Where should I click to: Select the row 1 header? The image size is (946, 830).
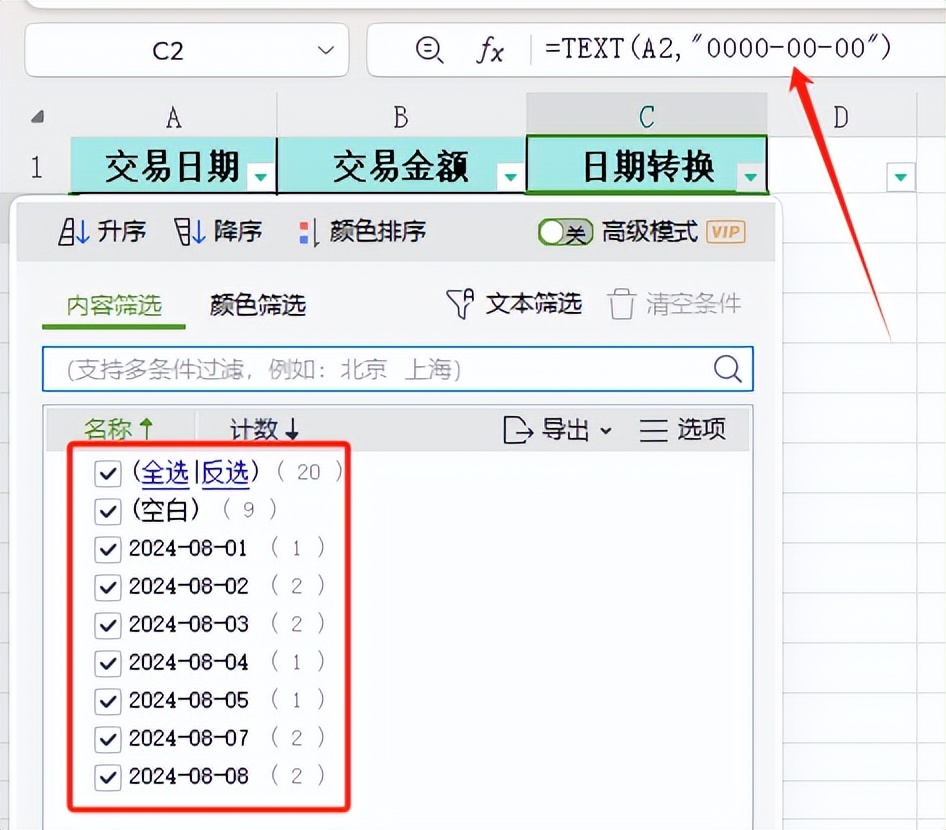(37, 167)
